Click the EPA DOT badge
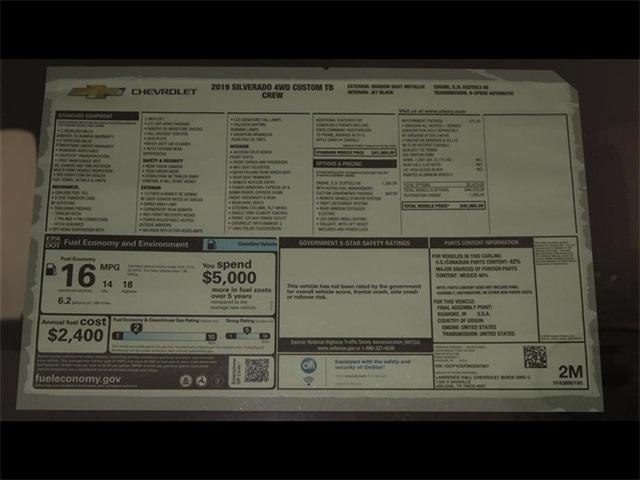The width and height of the screenshot is (640, 480). (52, 243)
